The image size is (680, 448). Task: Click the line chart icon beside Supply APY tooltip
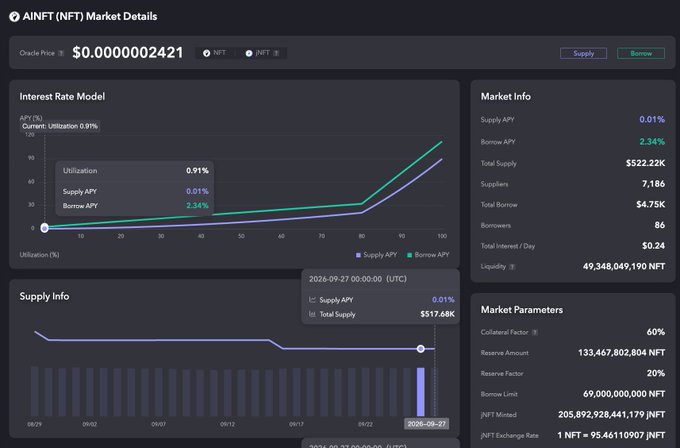[x=312, y=300]
